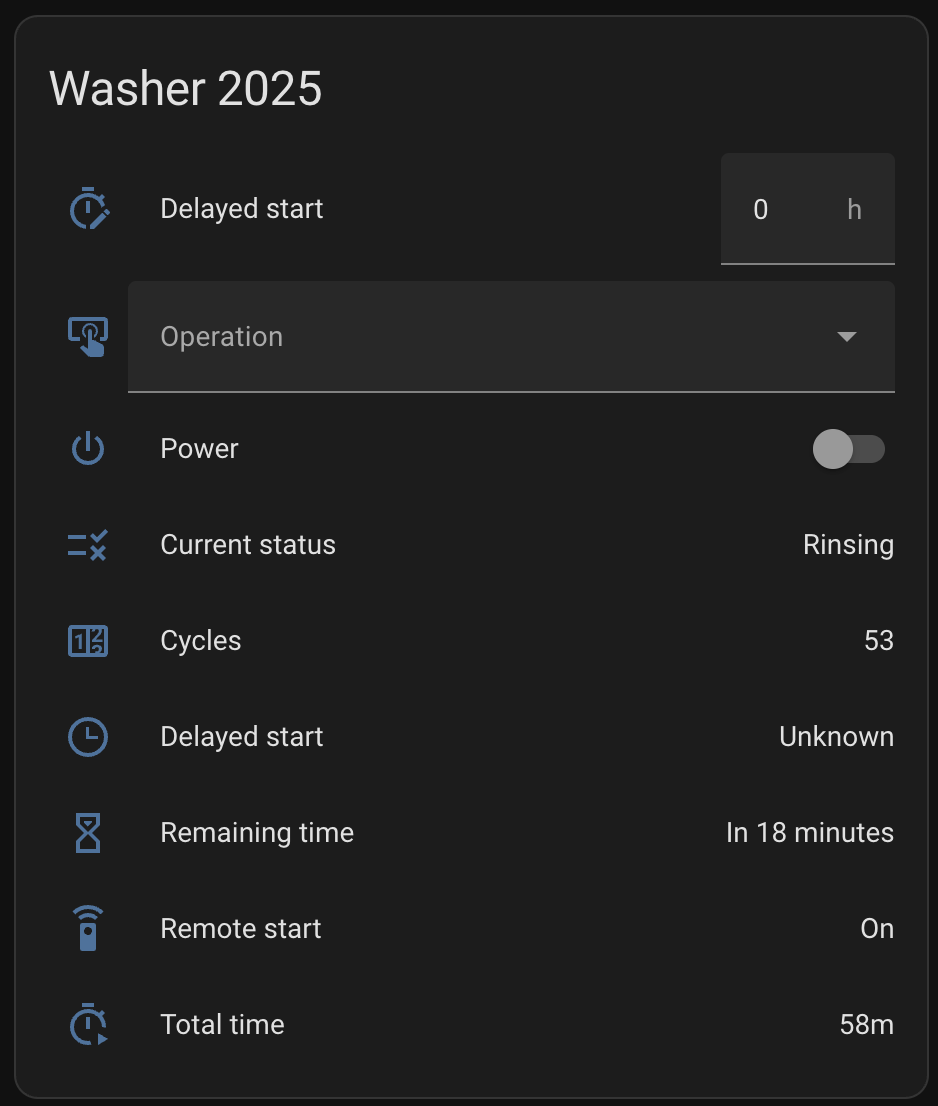Screen dimensions: 938x1106
Task: Toggle the Power switch
Action: point(848,449)
